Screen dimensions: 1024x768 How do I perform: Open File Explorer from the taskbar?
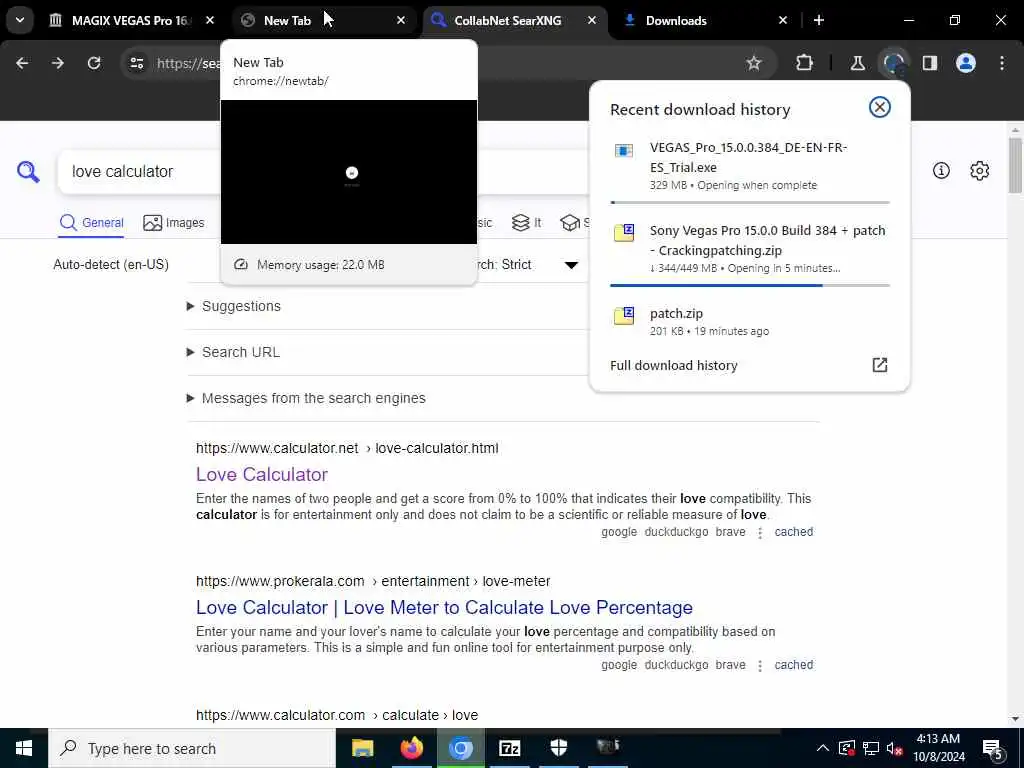click(362, 748)
